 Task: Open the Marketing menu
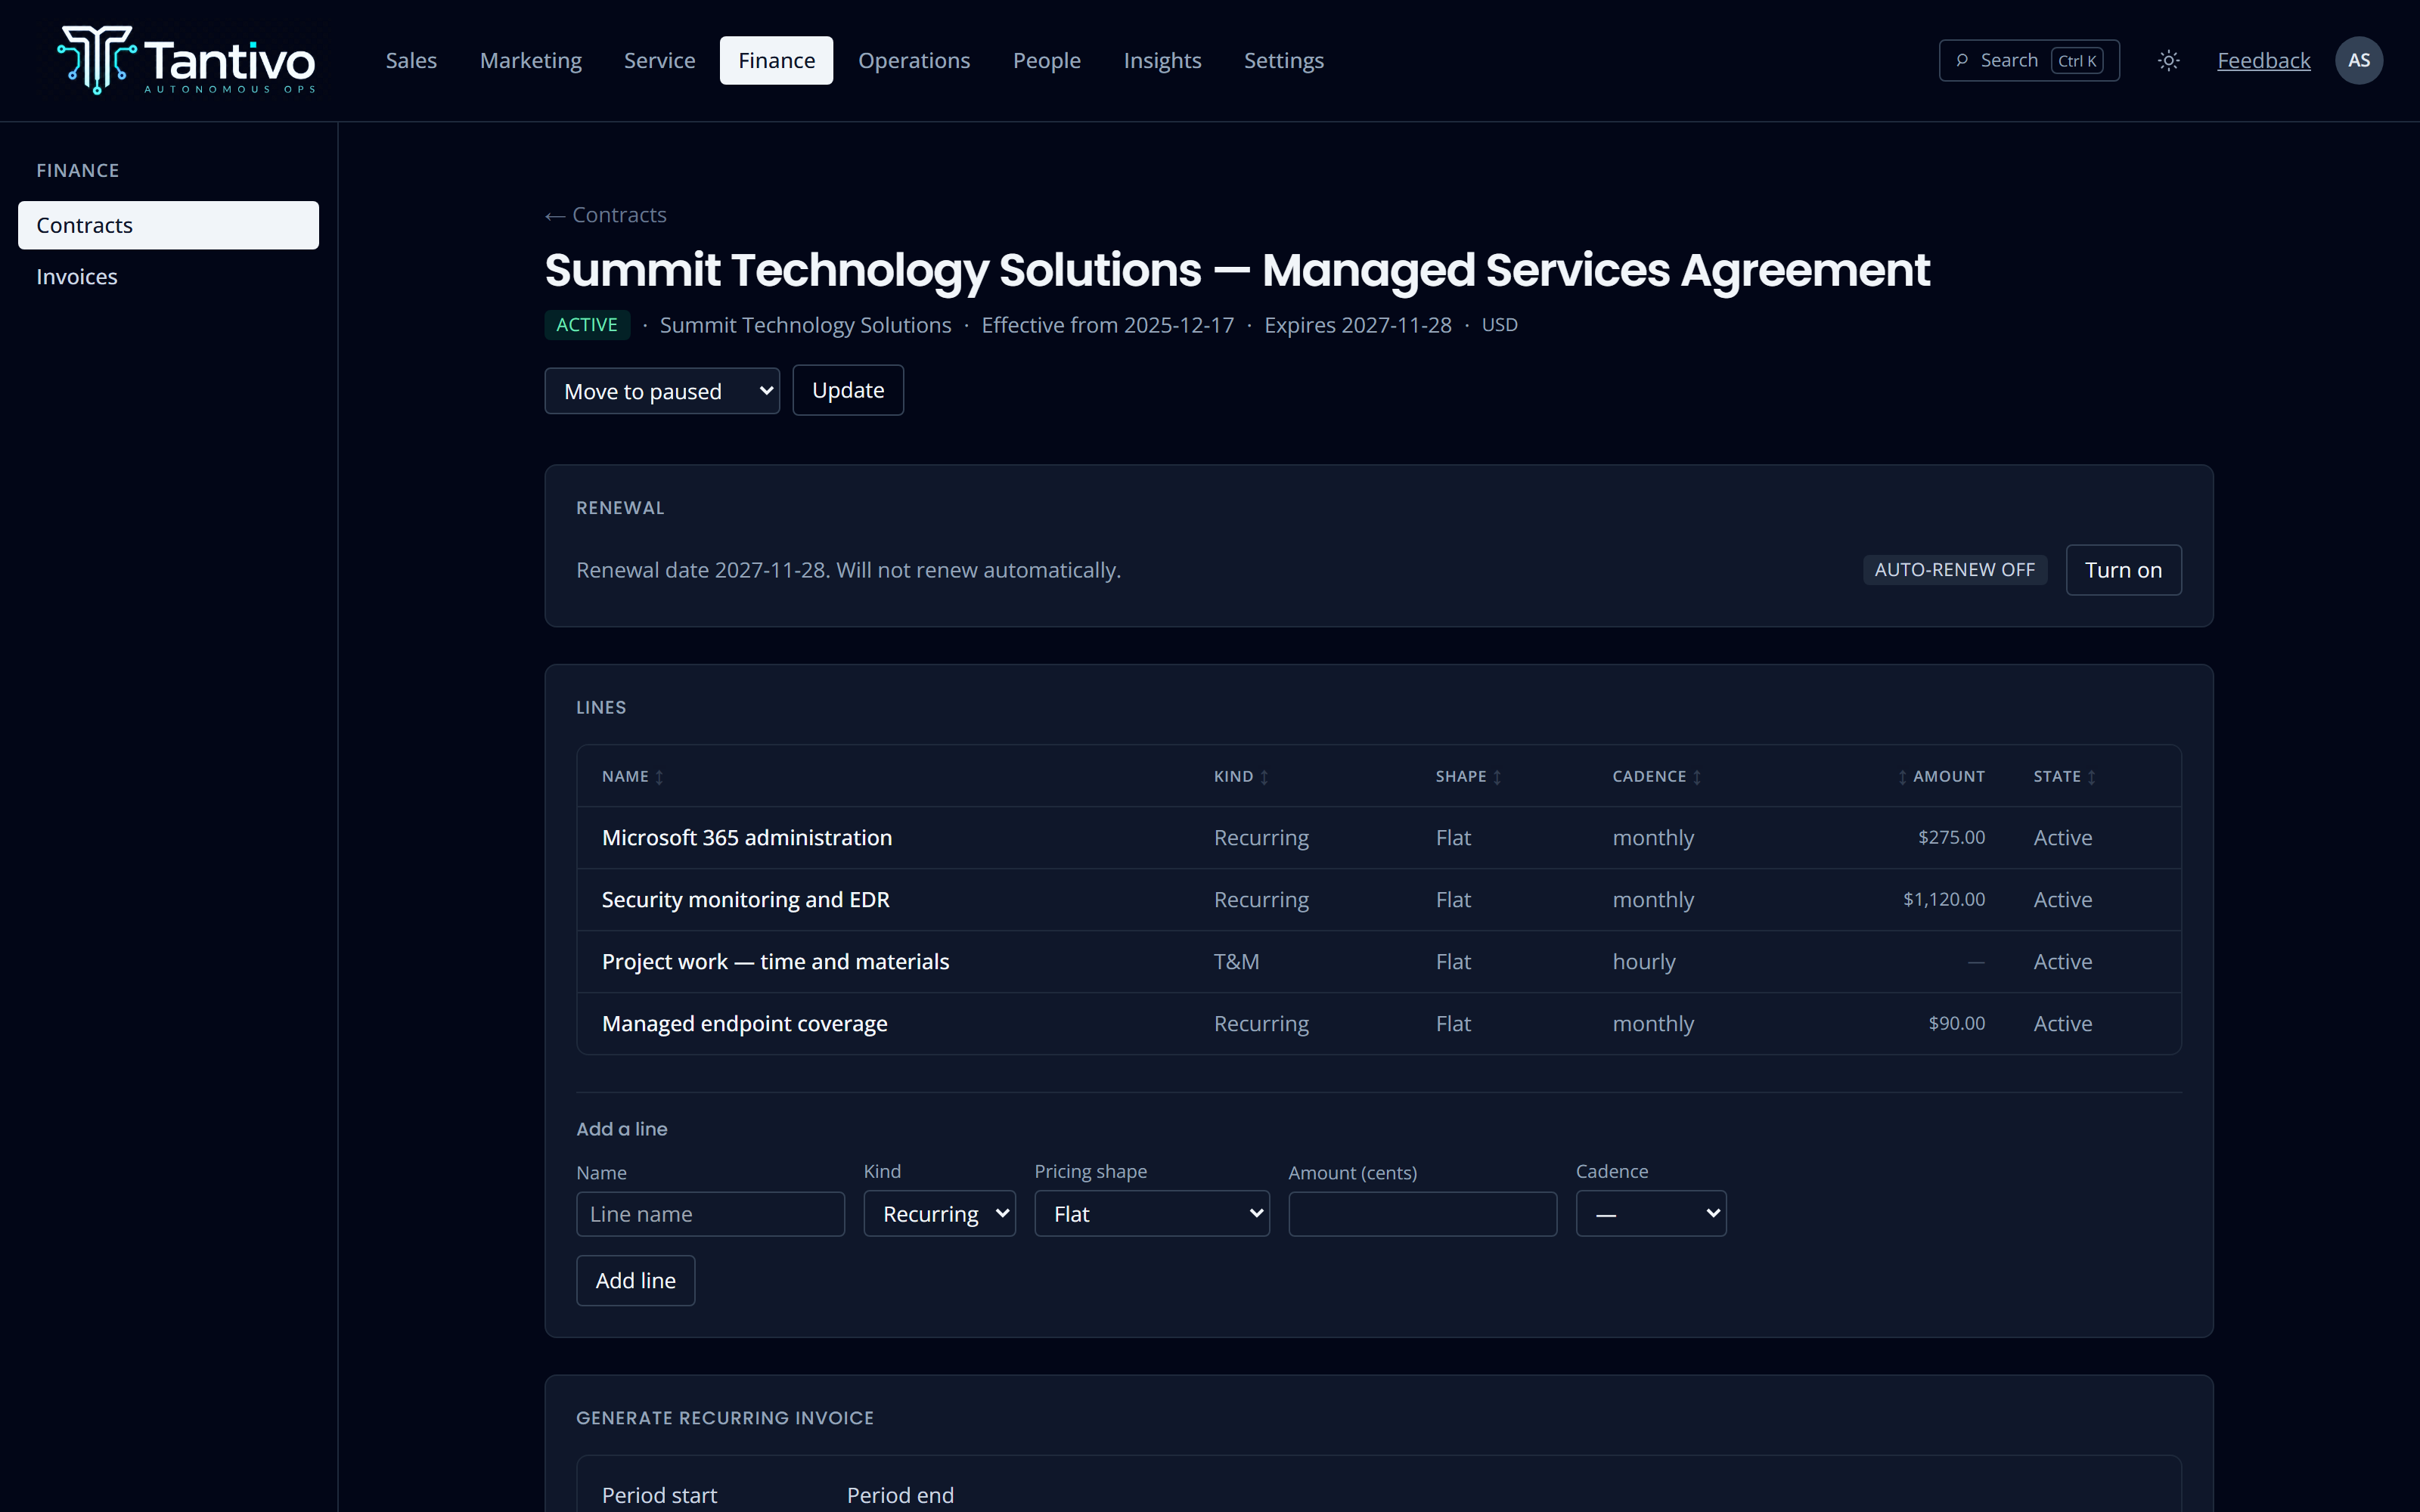[x=530, y=61]
